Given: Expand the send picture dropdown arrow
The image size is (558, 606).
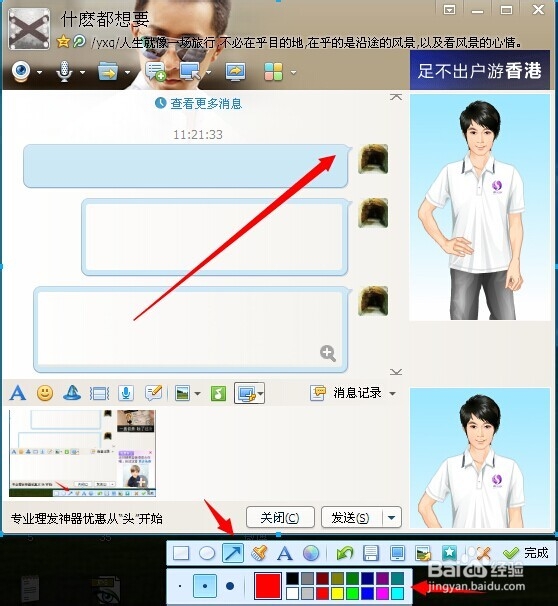Looking at the screenshot, I should pyautogui.click(x=197, y=394).
